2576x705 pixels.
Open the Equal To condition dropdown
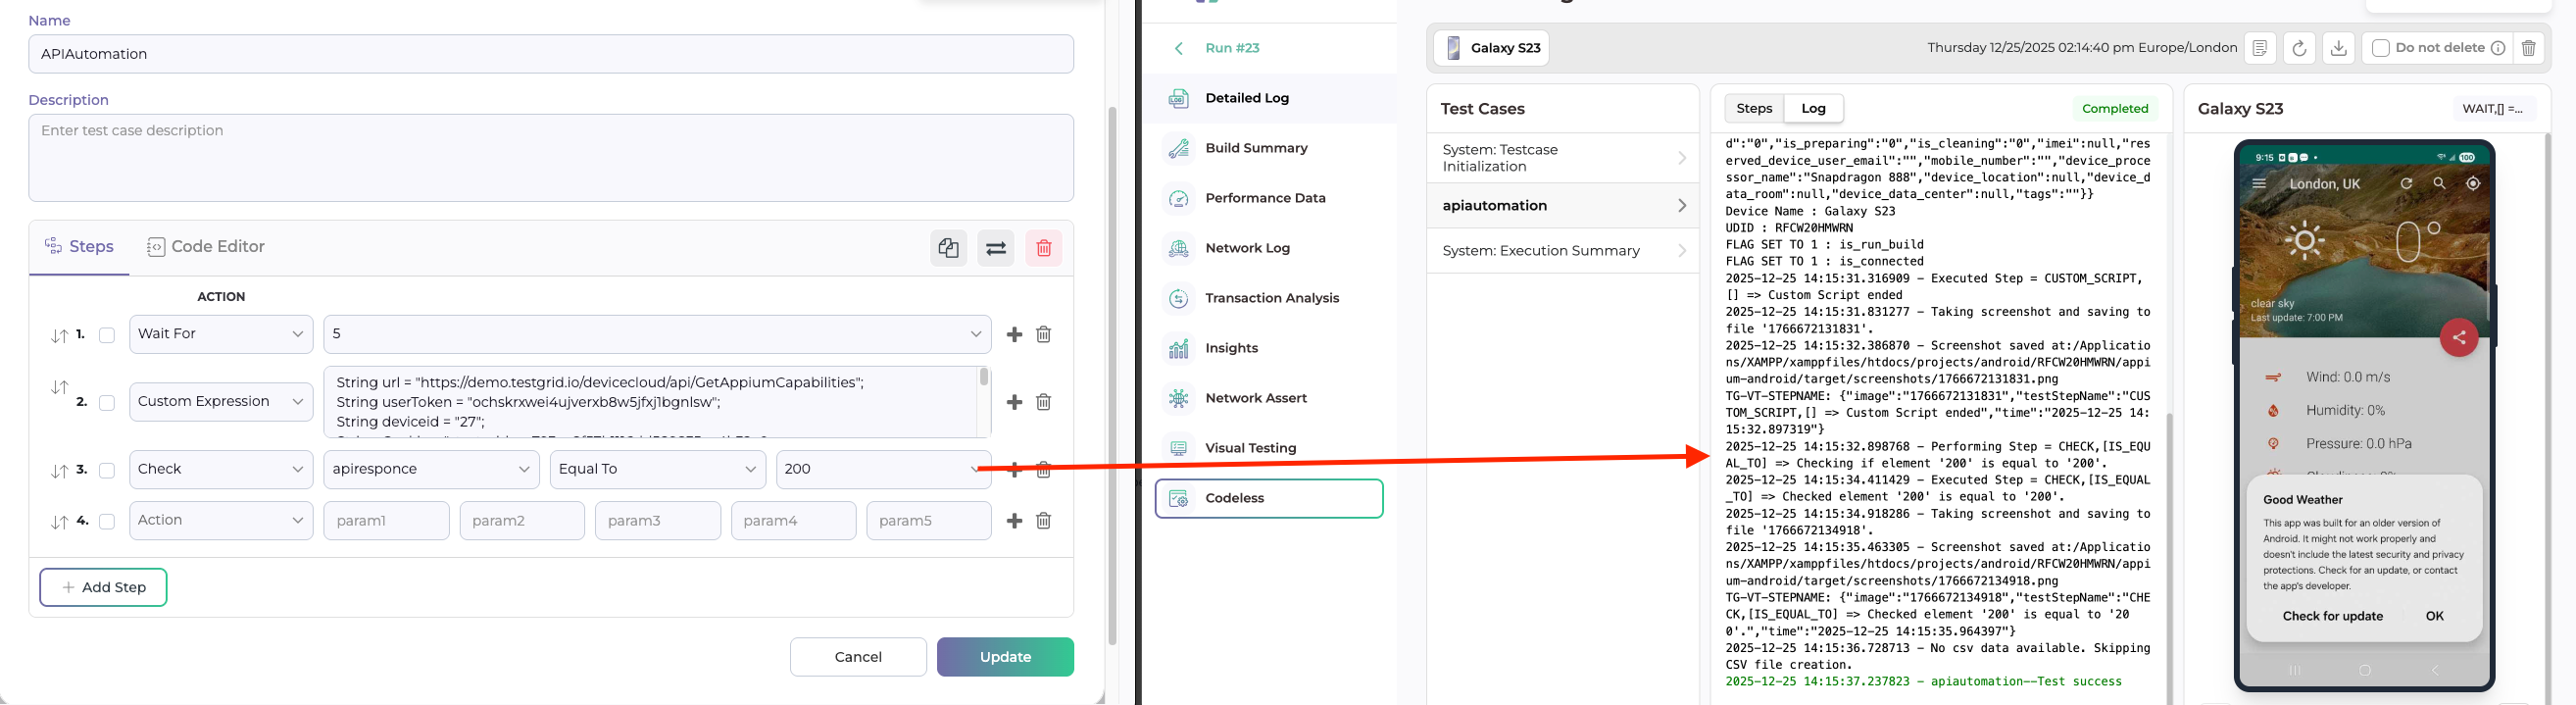click(x=657, y=469)
